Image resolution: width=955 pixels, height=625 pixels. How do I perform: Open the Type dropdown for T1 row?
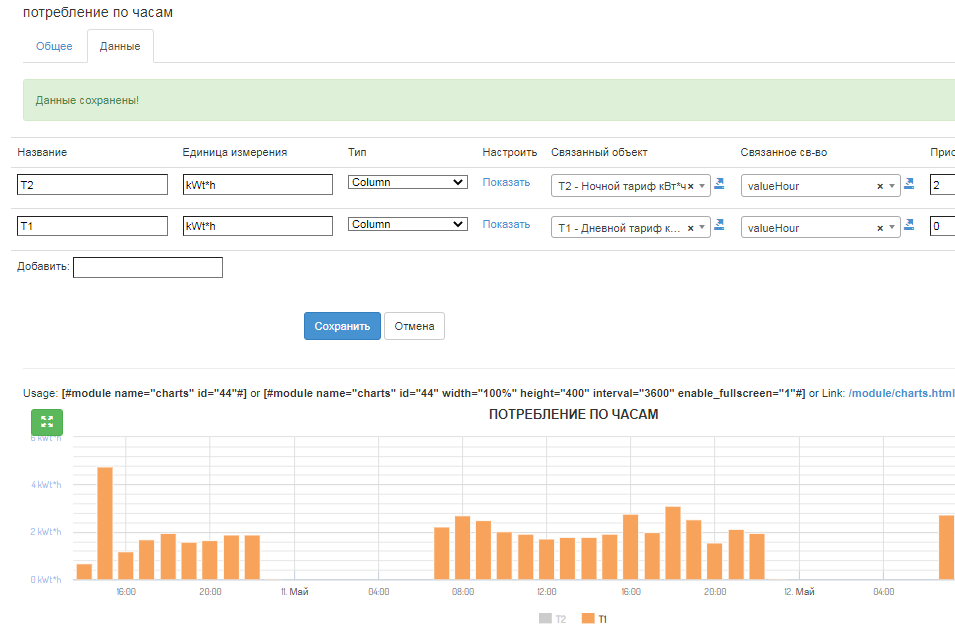point(407,224)
